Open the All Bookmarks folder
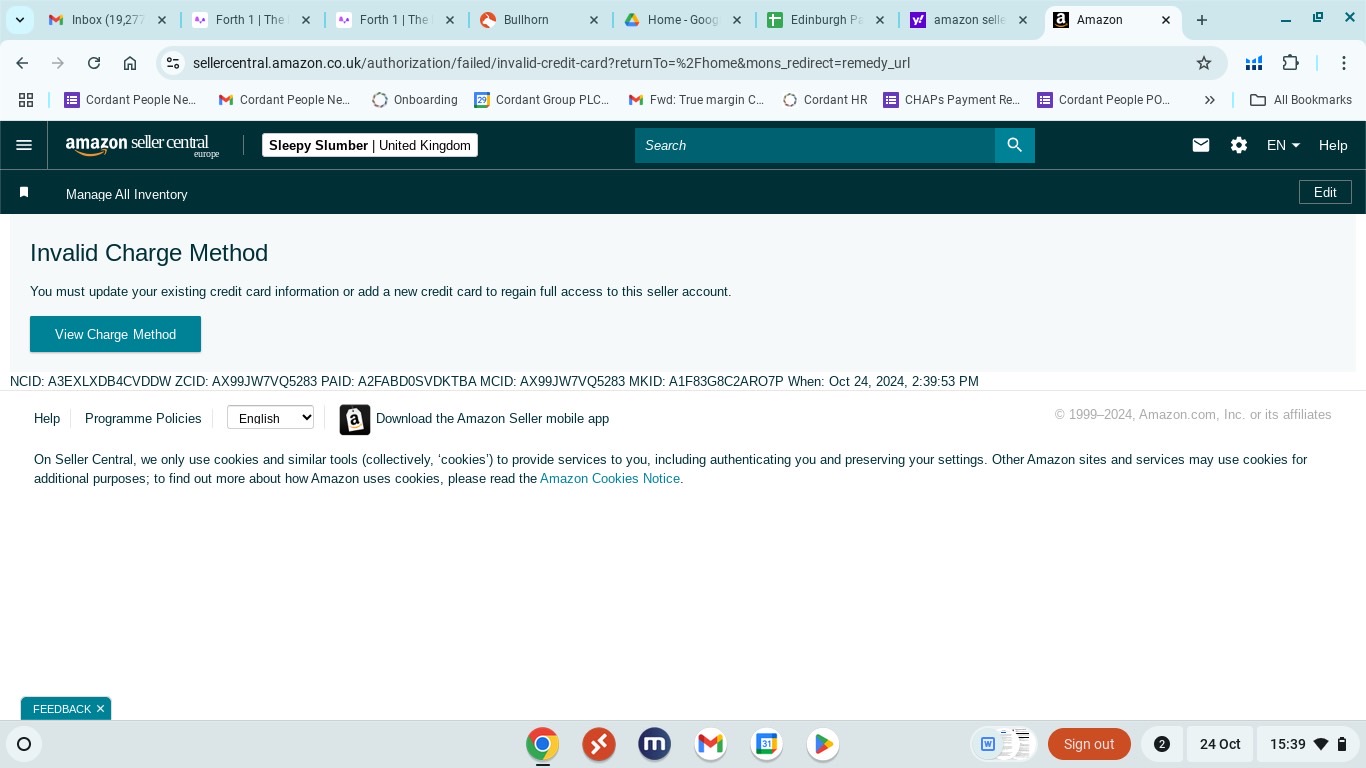The height and width of the screenshot is (768, 1366). coord(1301,100)
